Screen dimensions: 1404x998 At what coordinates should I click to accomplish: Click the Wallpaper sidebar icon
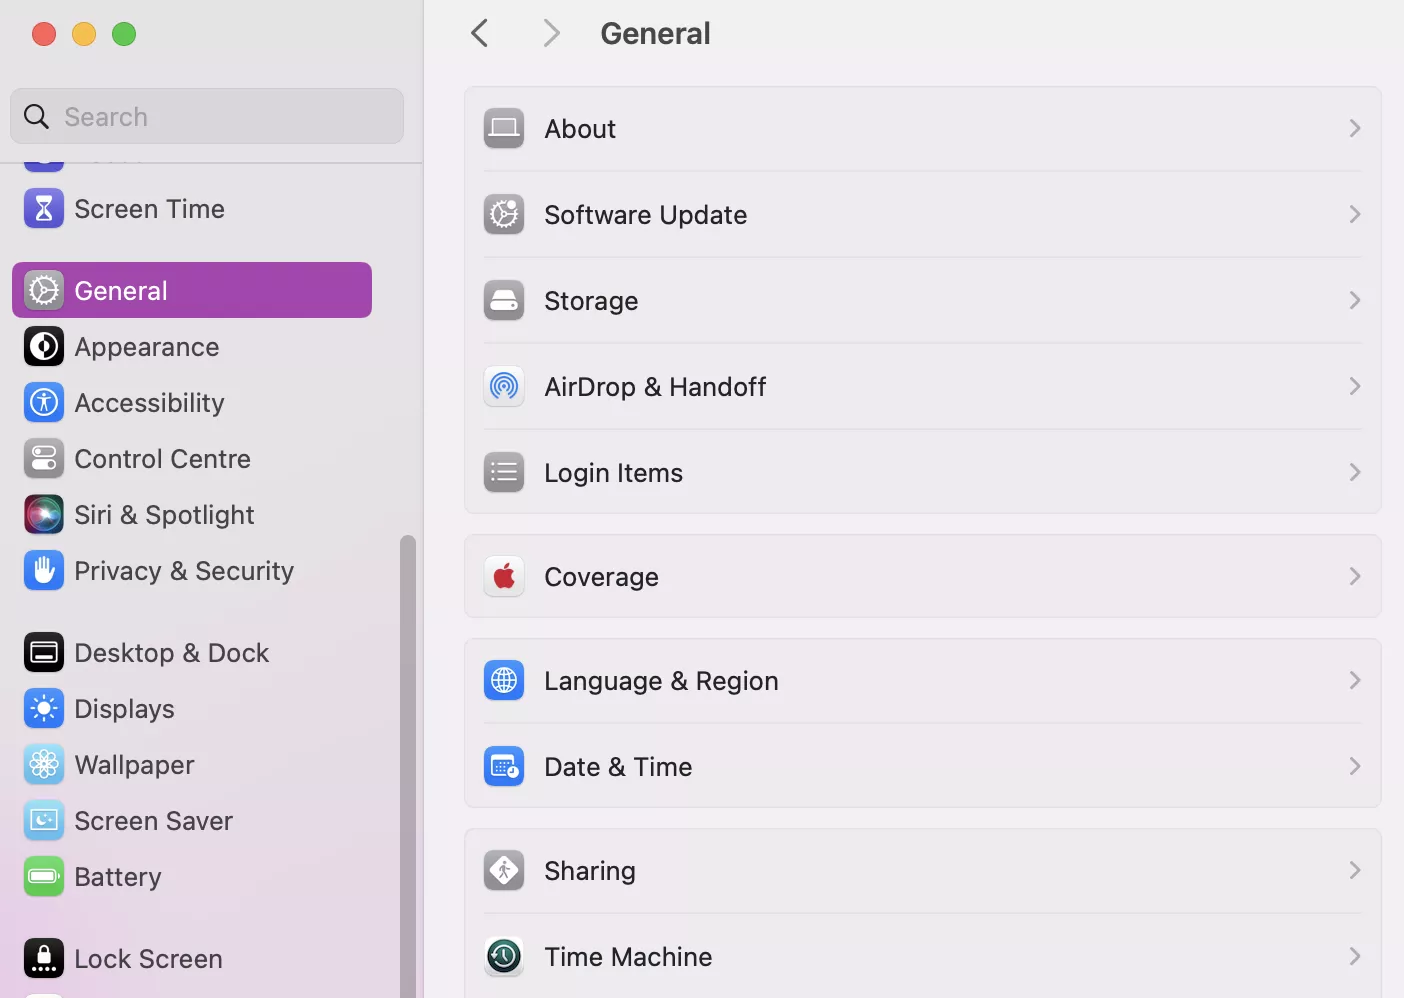pyautogui.click(x=44, y=764)
